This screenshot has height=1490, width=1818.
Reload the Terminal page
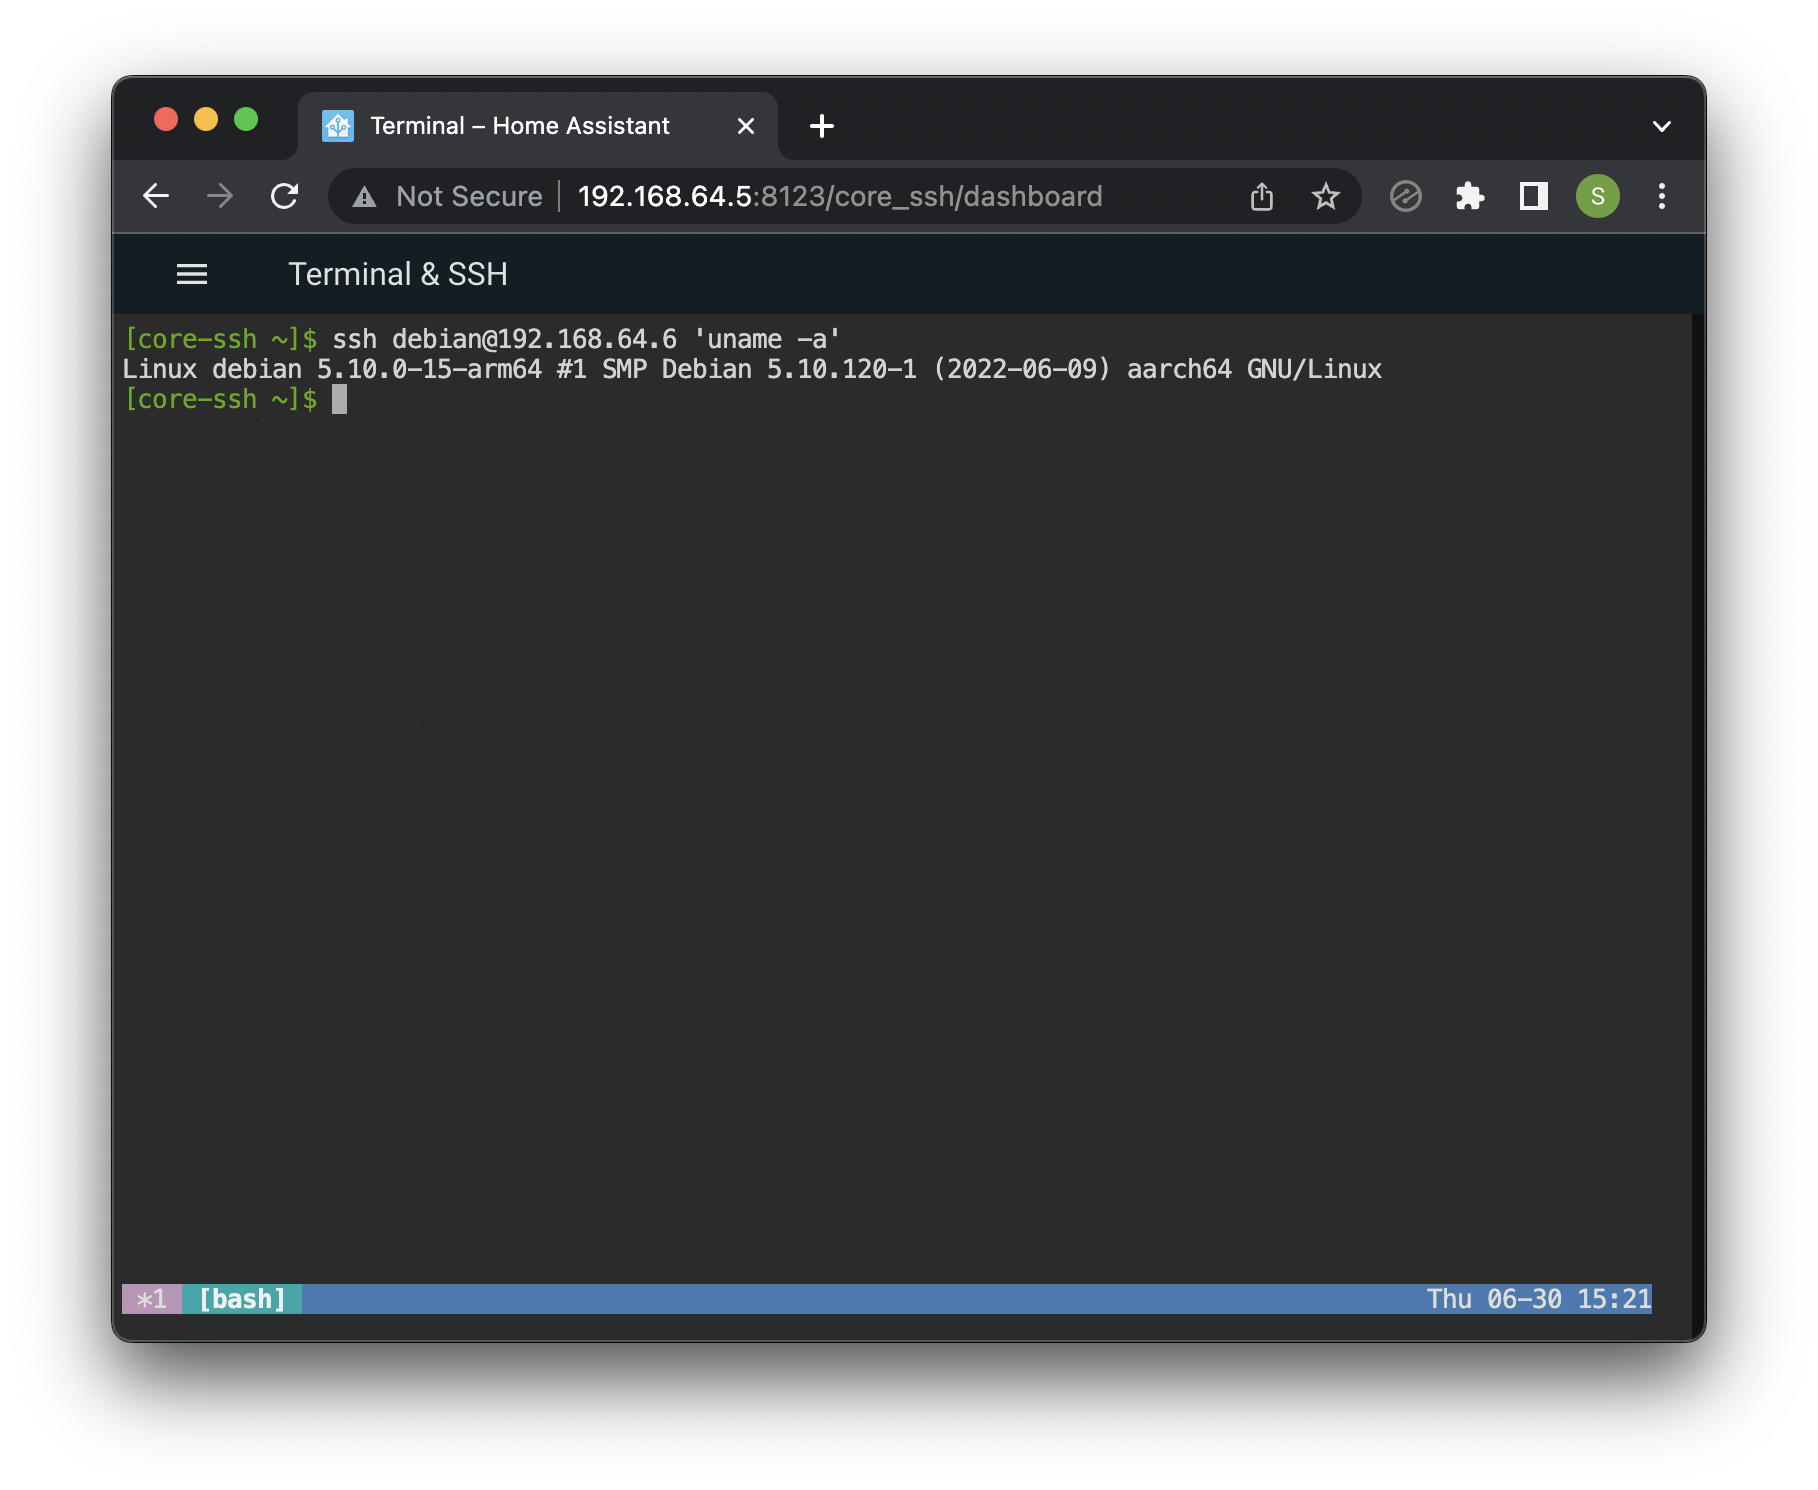point(285,196)
